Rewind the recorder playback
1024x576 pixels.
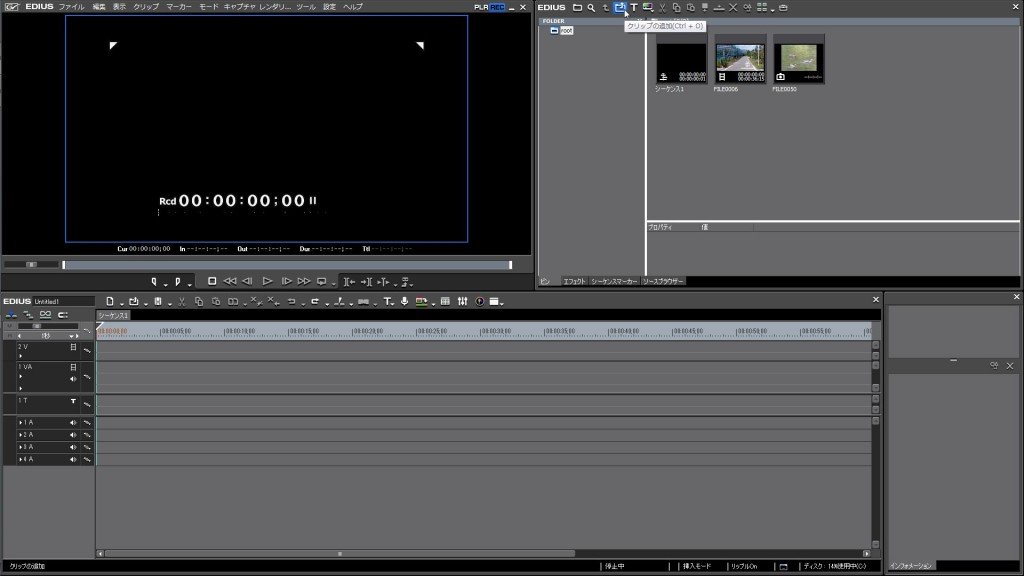coord(230,281)
